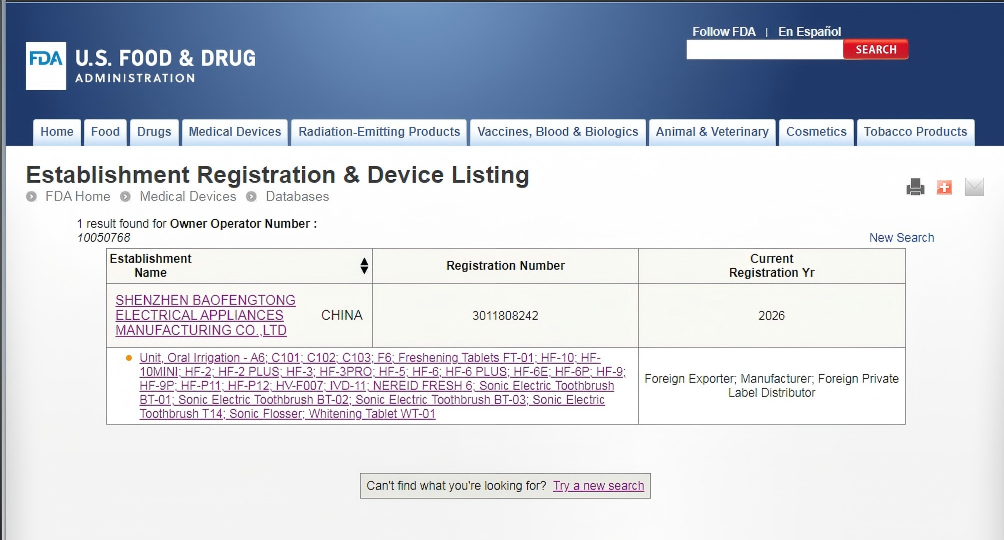1004x540 pixels.
Task: Click Registration Number column header
Action: pos(505,266)
